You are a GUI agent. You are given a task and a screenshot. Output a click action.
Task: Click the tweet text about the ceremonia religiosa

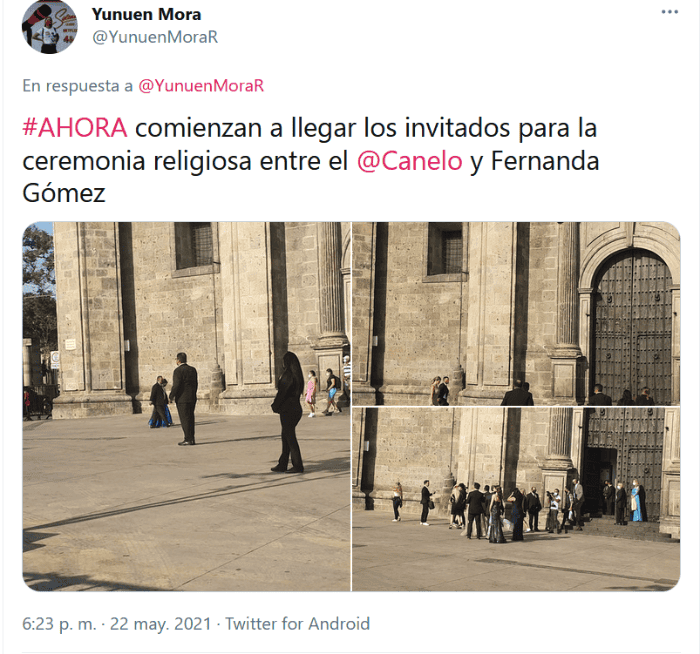[311, 161]
